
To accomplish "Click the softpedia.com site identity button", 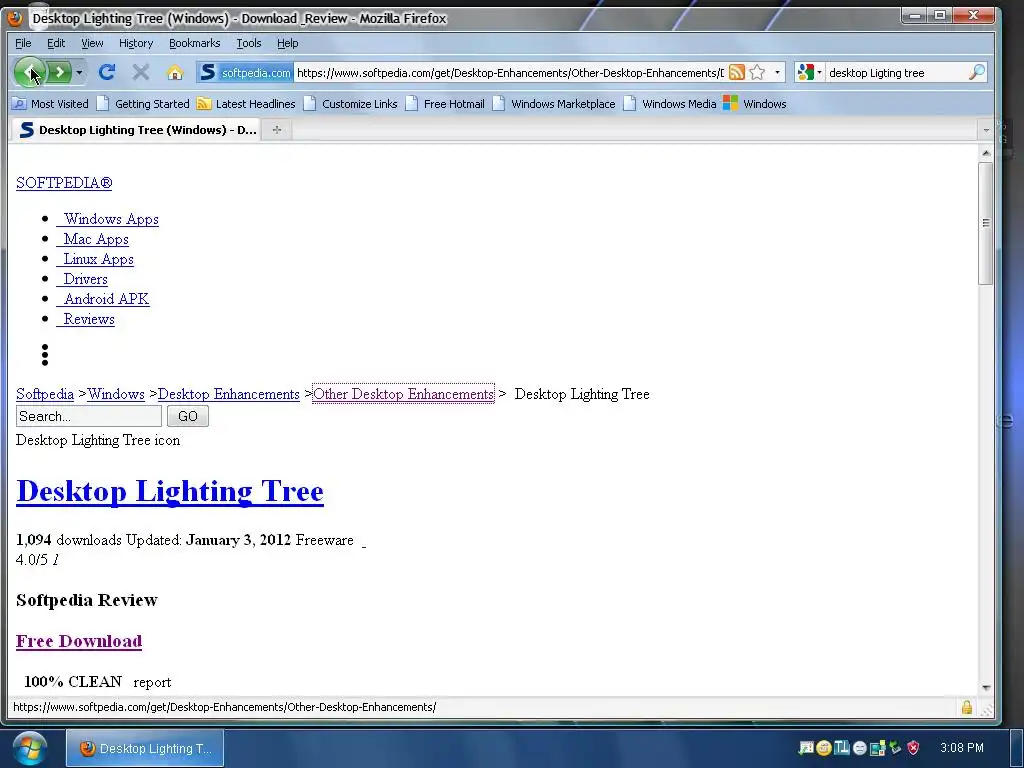I will (245, 72).
